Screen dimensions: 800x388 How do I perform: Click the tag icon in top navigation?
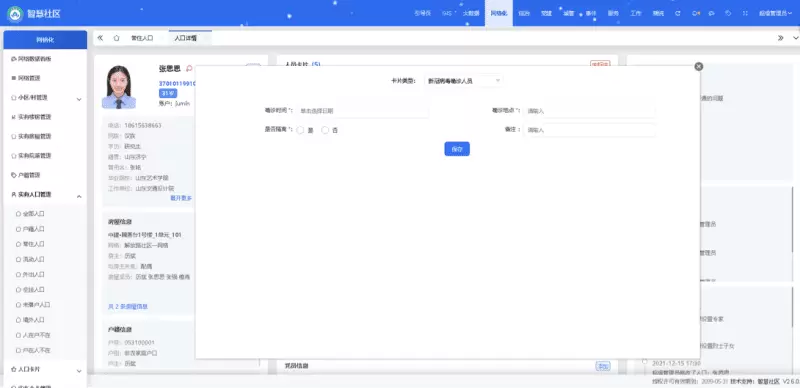pyautogui.click(x=728, y=14)
